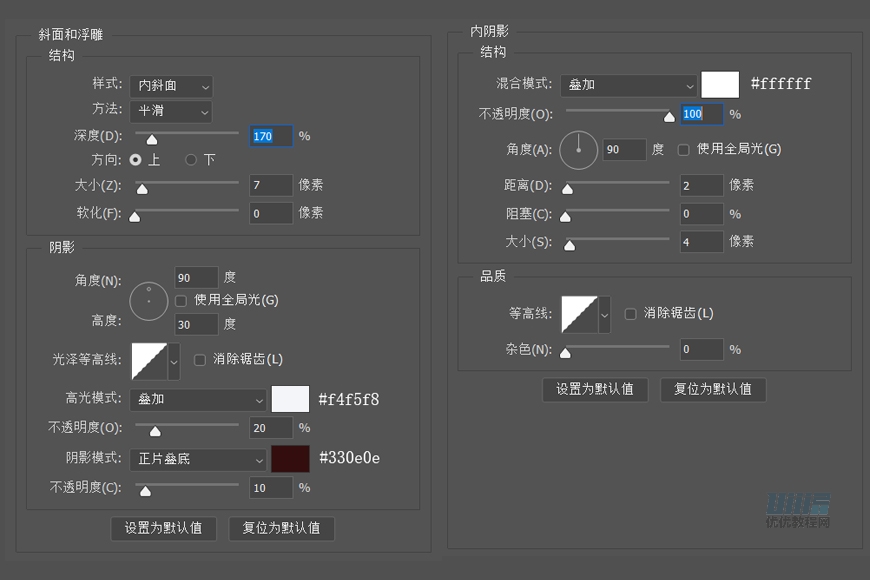The width and height of the screenshot is (870, 580).
Task: Open the highlight mode (高光模式) dropdown
Action: pyautogui.click(x=197, y=398)
